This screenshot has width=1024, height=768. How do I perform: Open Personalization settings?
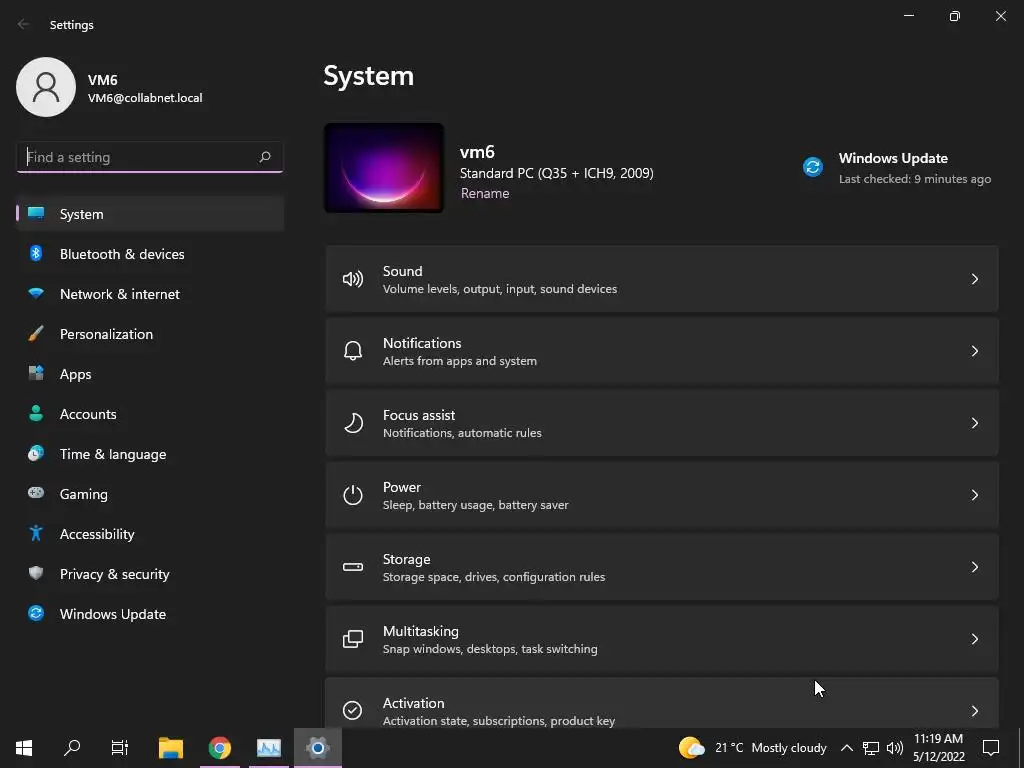tap(150, 334)
